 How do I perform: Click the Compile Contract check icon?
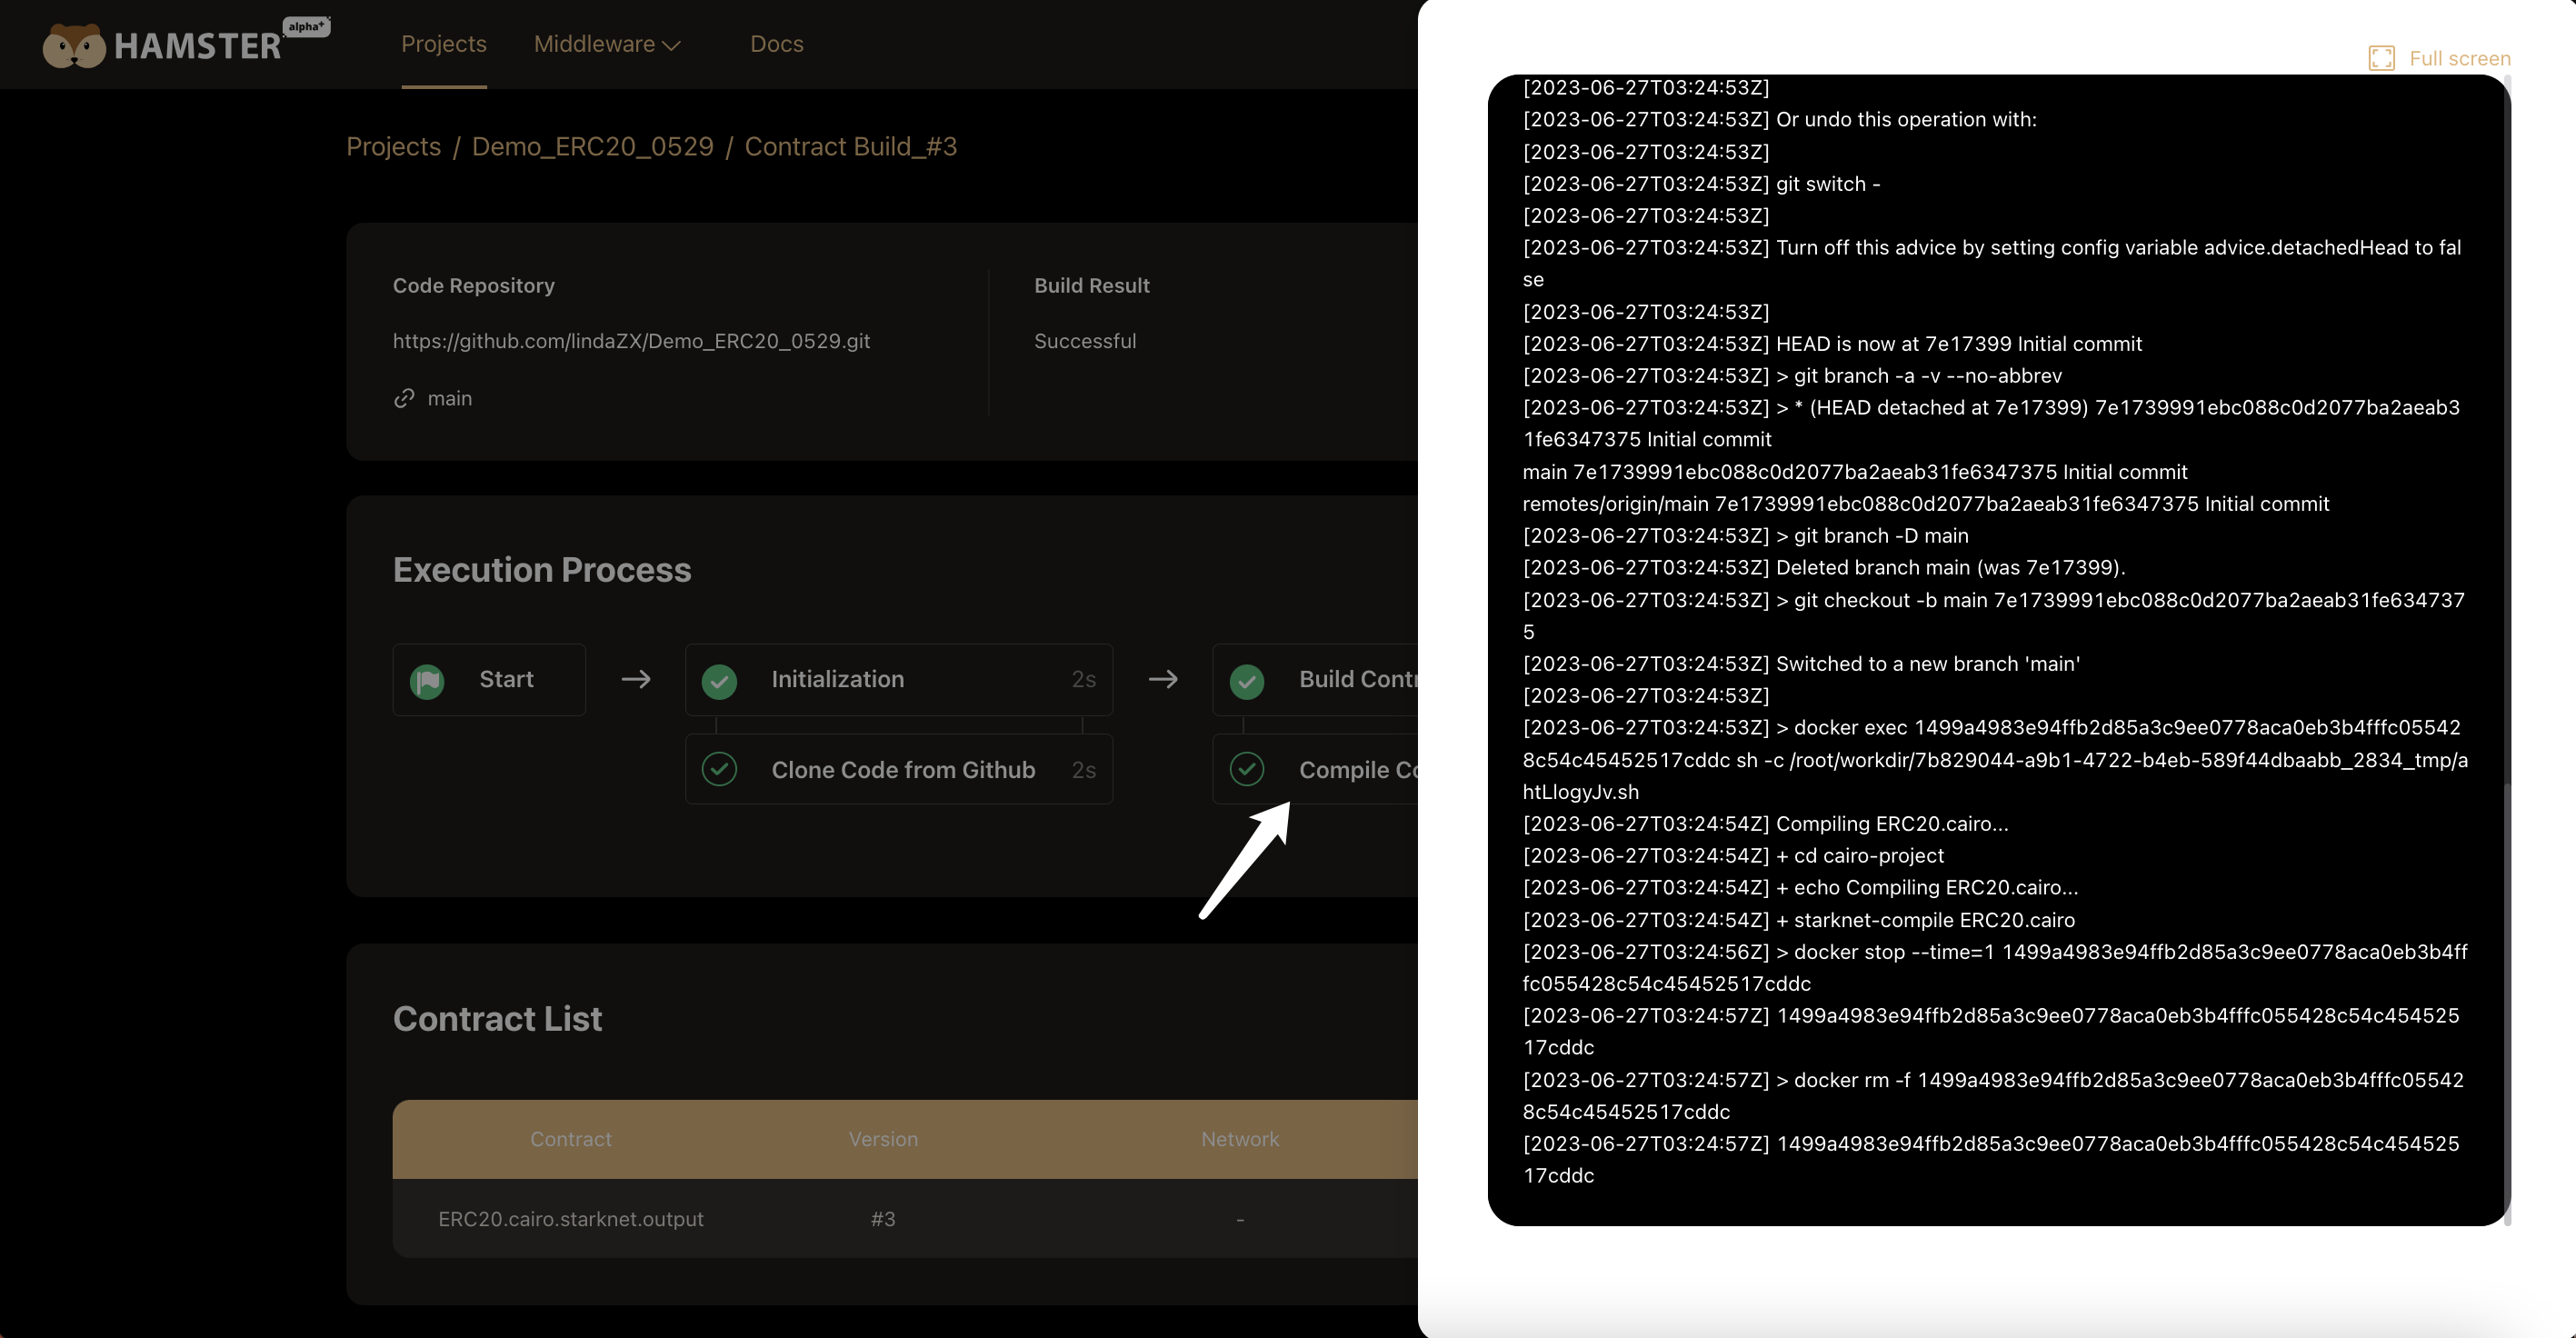(x=1246, y=769)
